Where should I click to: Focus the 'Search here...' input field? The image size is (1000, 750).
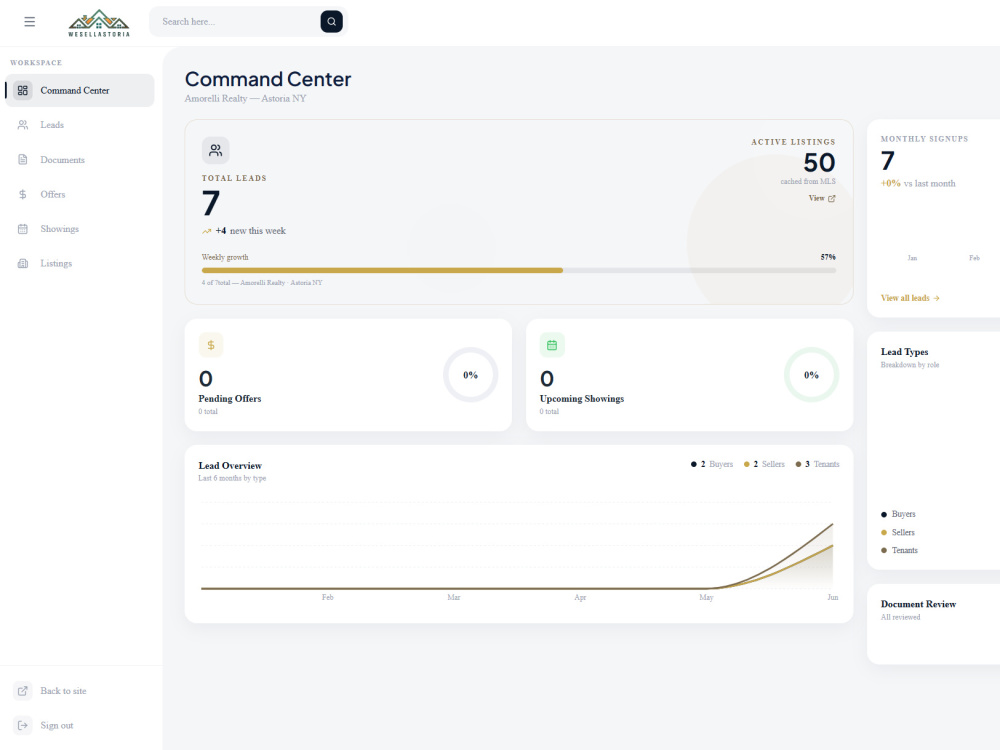click(235, 22)
